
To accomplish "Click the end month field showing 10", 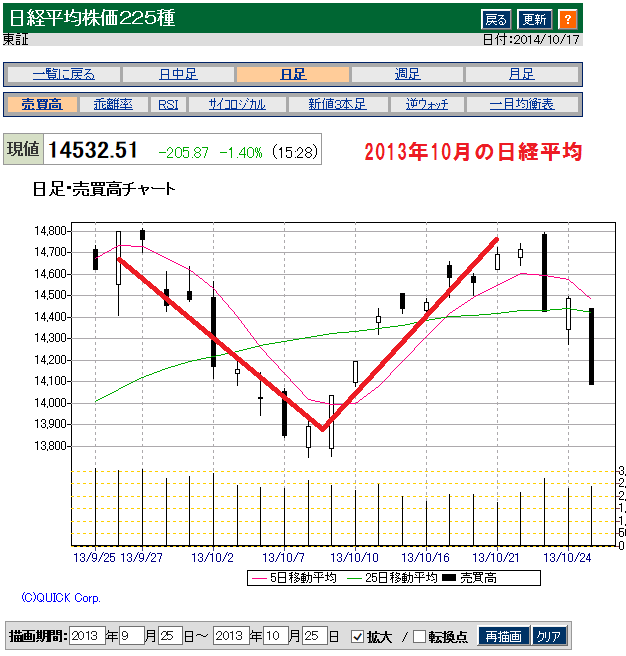I will coord(276,636).
